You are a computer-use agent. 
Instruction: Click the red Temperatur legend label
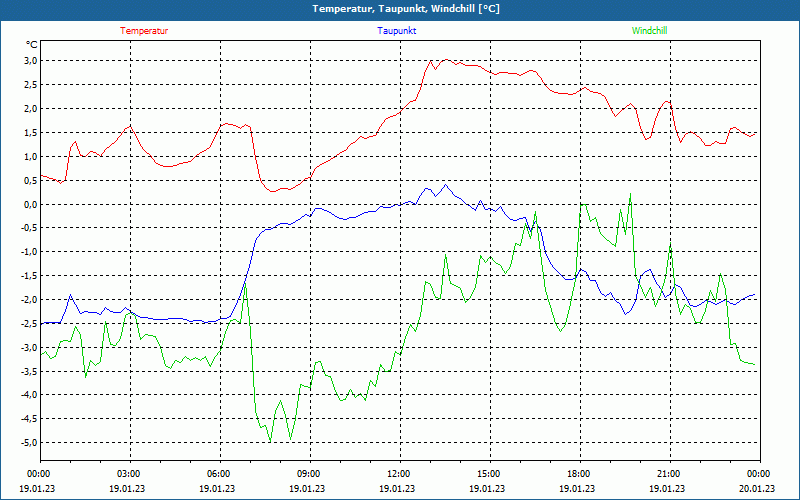pos(144,31)
